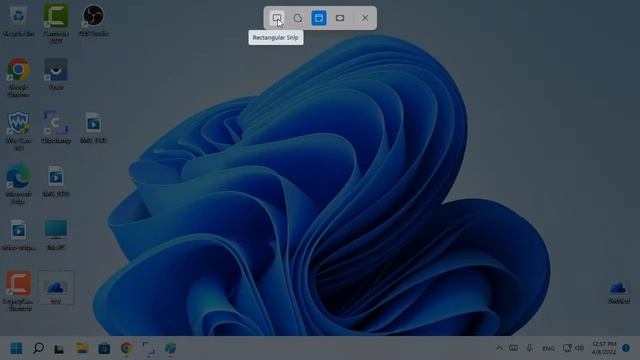640x360 pixels.
Task: Show hidden system tray icons
Action: pos(499,348)
